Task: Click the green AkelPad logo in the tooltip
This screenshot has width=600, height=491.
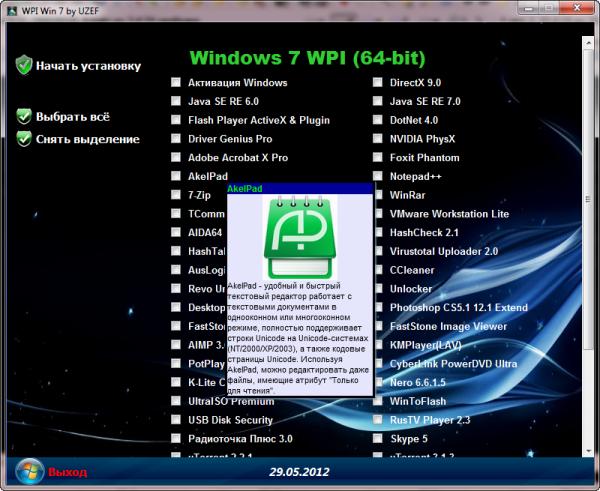Action: point(300,238)
